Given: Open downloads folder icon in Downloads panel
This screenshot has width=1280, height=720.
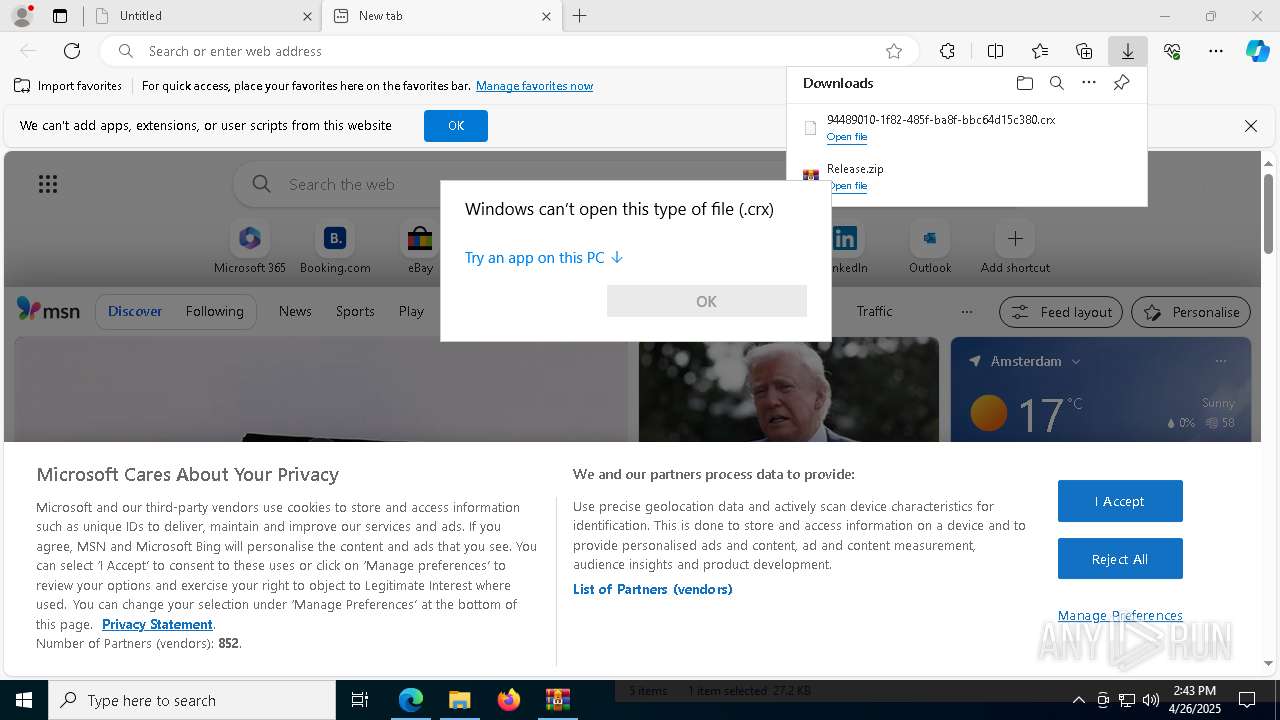Looking at the screenshot, I should [x=1024, y=83].
